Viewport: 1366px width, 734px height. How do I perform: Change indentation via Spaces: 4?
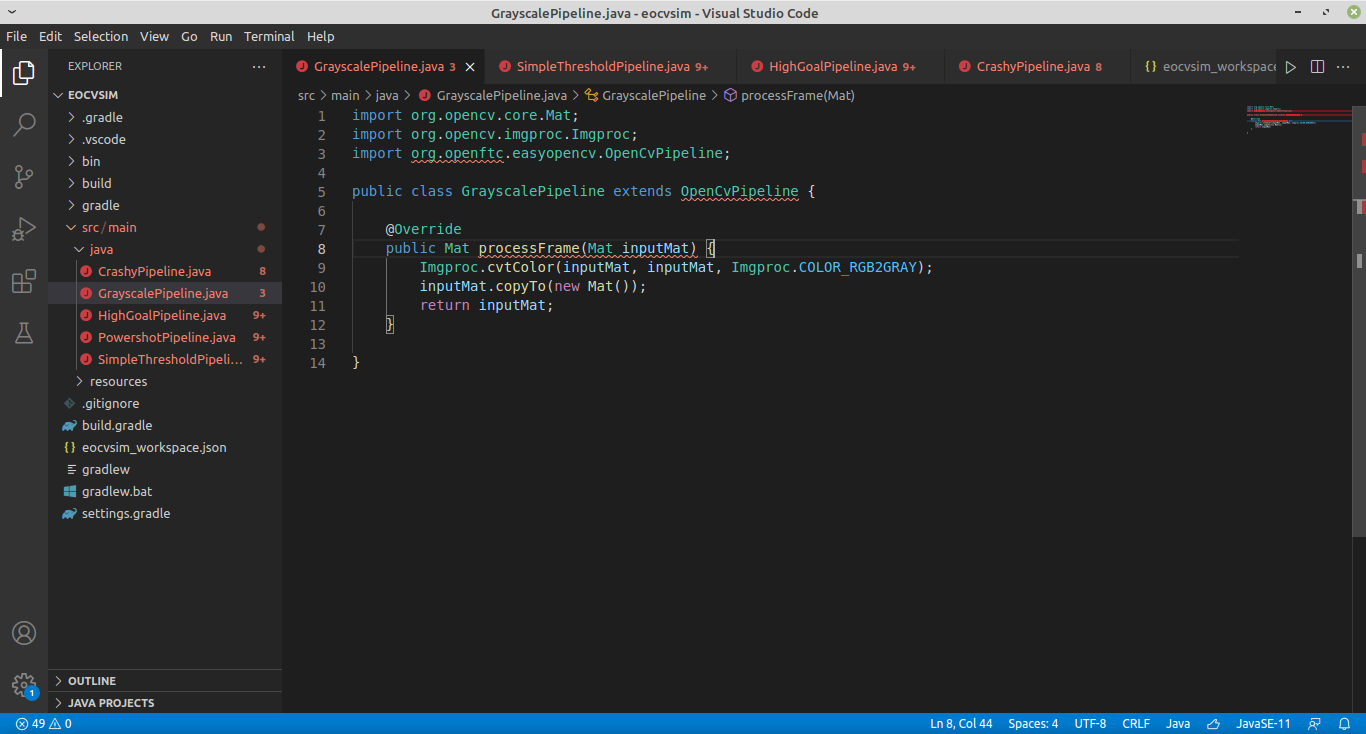[1033, 724]
